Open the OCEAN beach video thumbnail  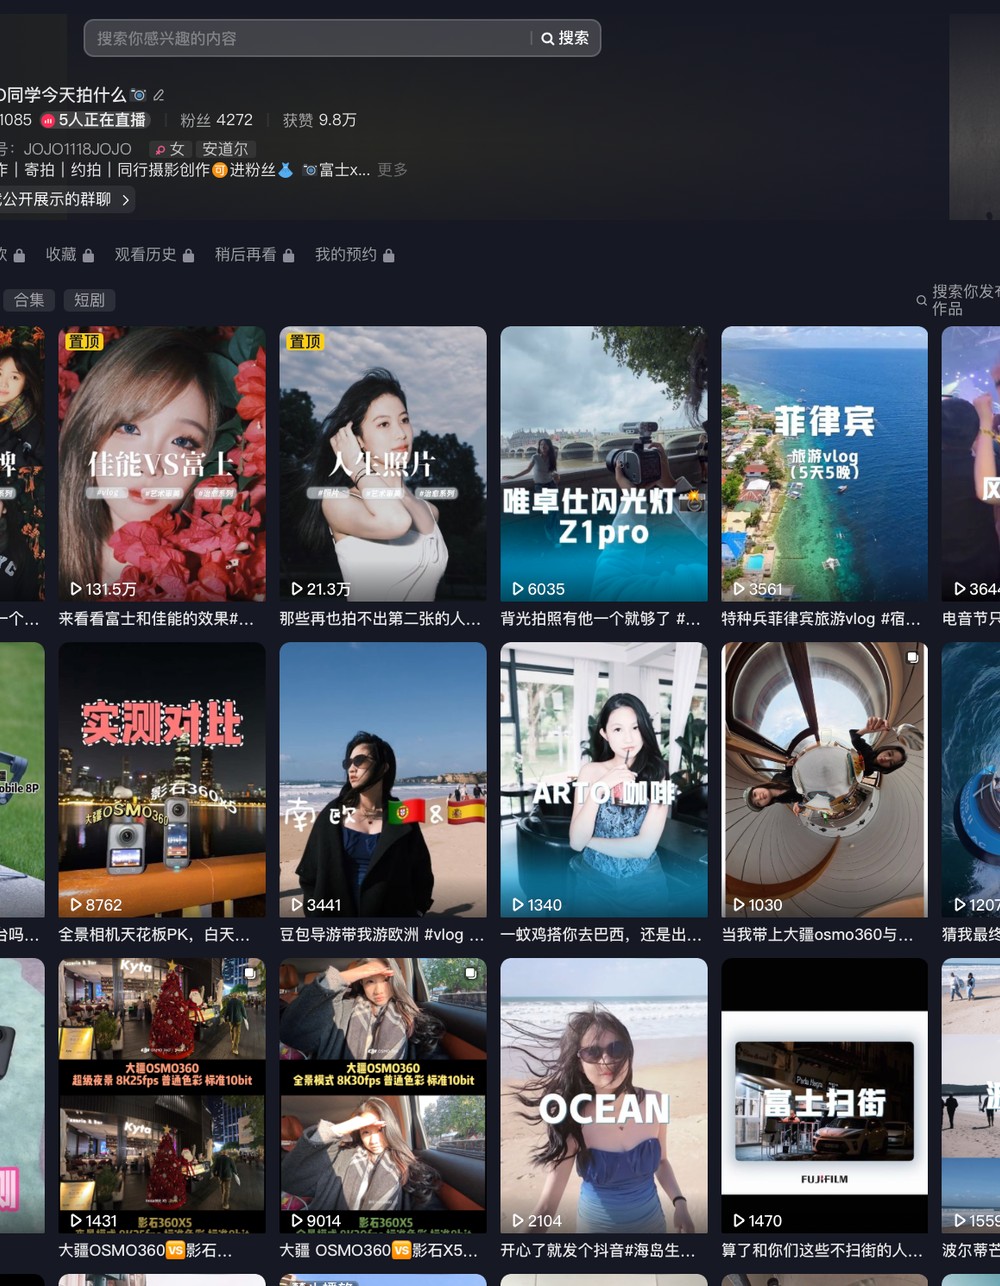pyautogui.click(x=604, y=1096)
